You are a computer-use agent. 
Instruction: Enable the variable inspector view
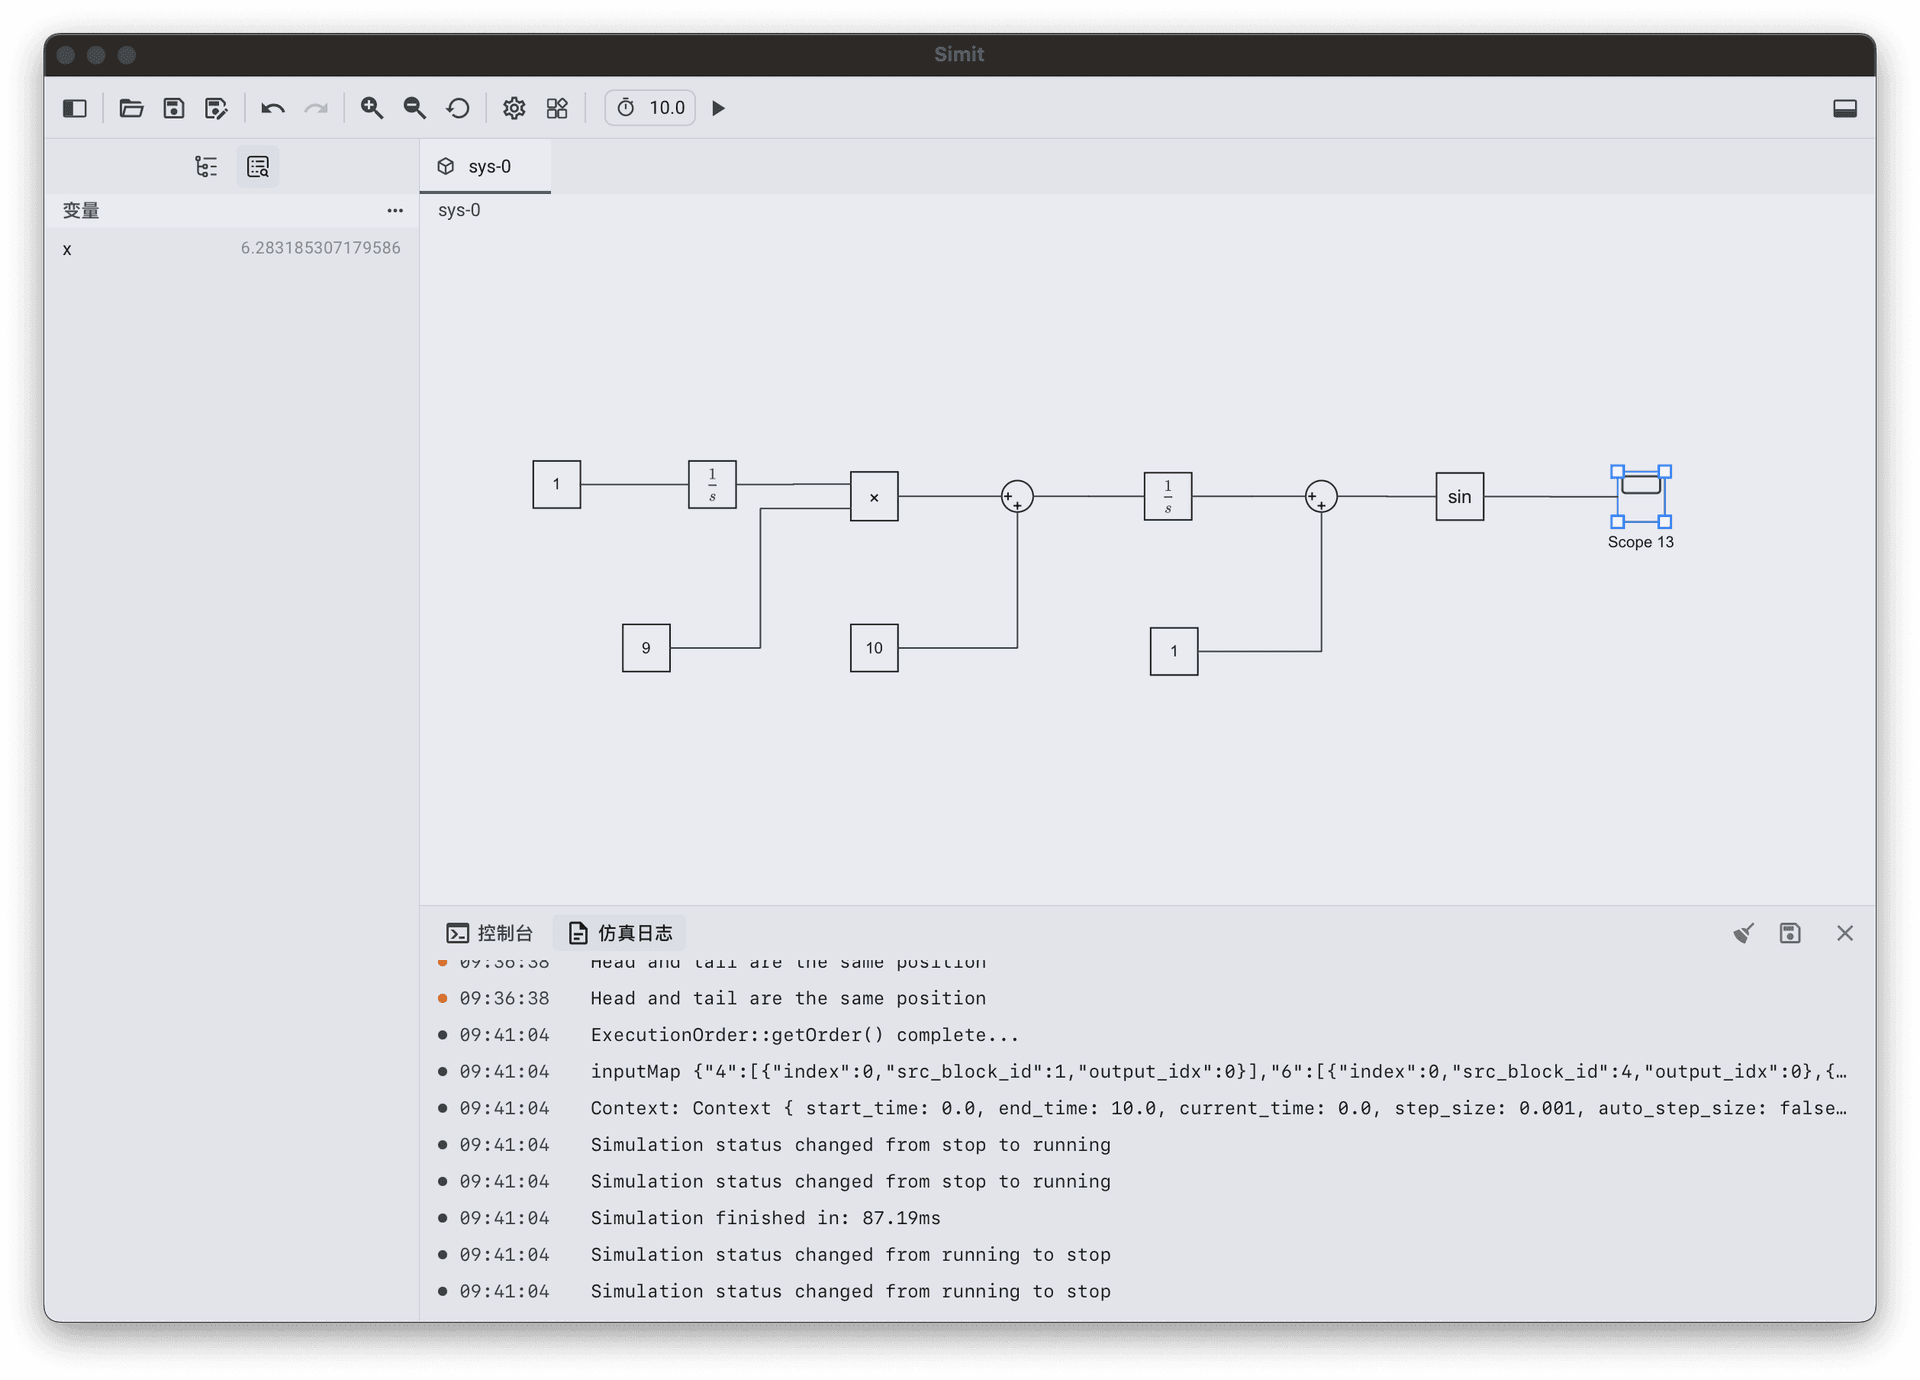(257, 166)
